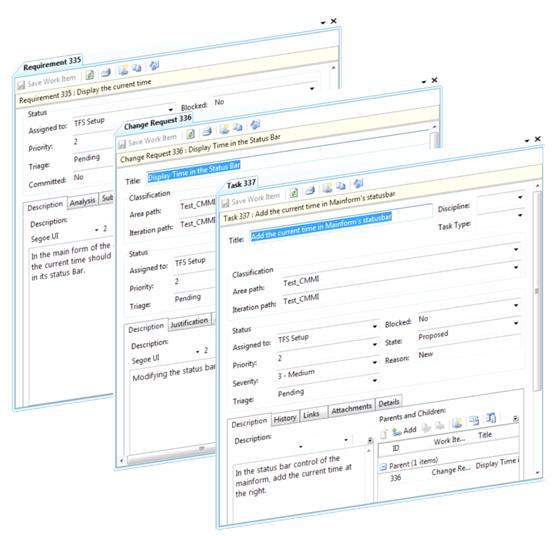Click the copy icon in Change Request 336 toolbar
Image resolution: width=556 pixels, height=536 pixels.
(237, 127)
